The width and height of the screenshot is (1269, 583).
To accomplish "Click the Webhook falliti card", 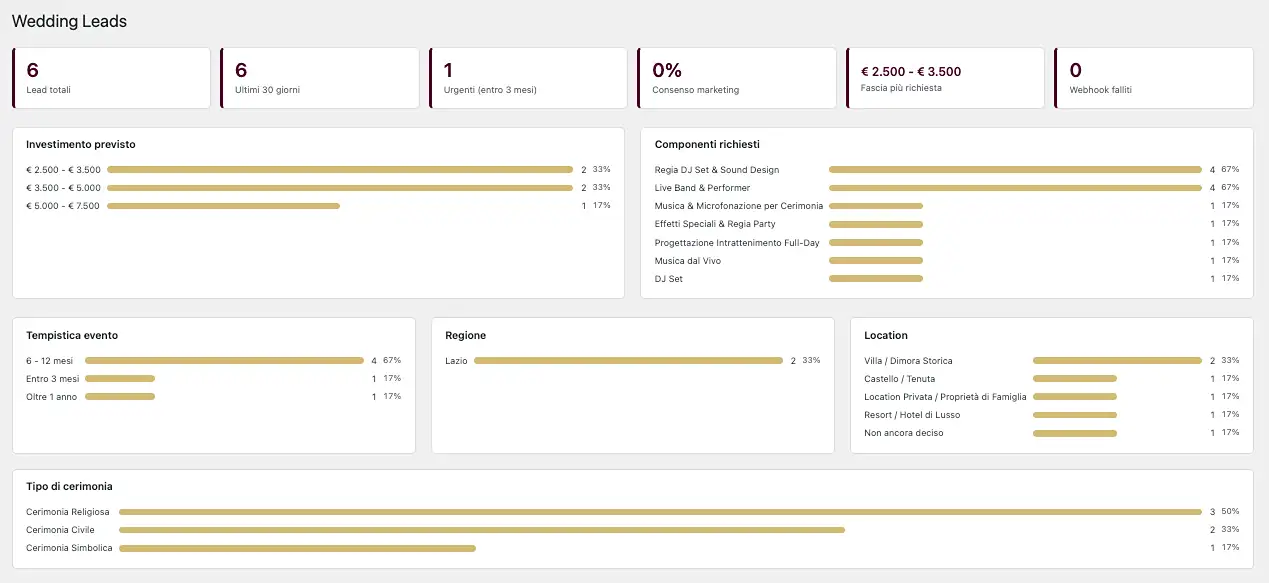I will click(1154, 78).
